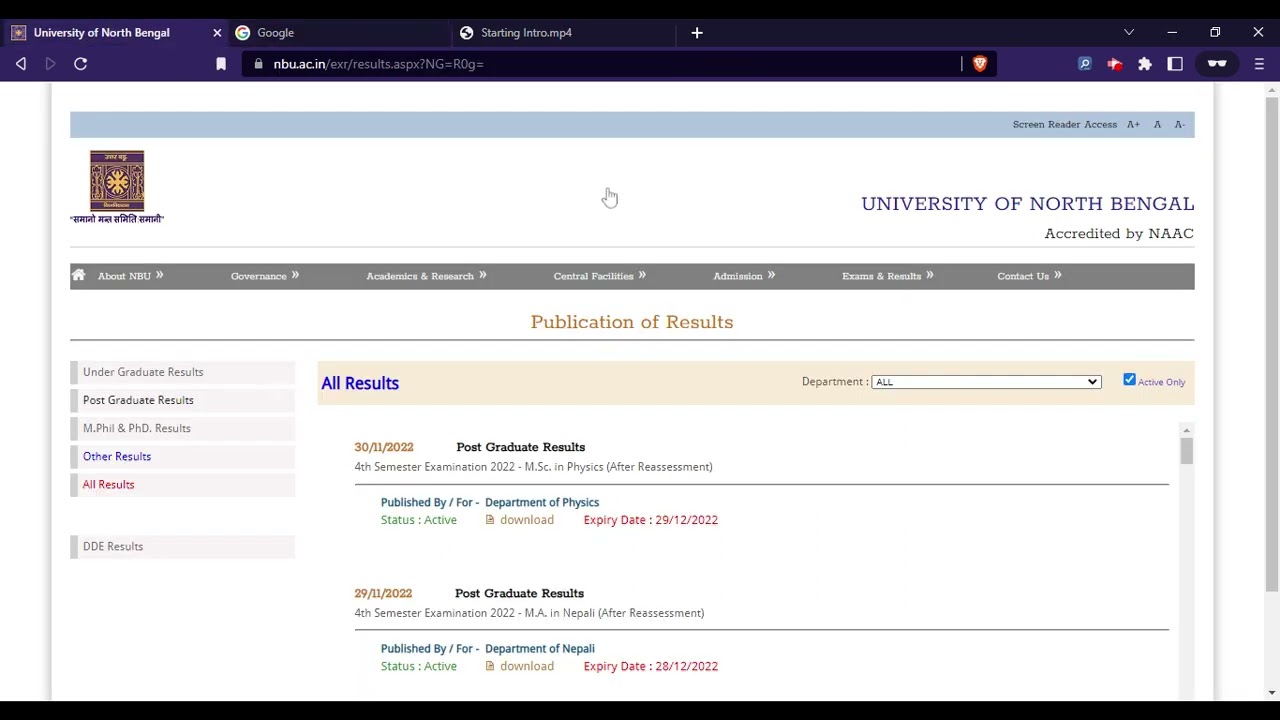Expand the Academics & Research menu

[x=426, y=276]
